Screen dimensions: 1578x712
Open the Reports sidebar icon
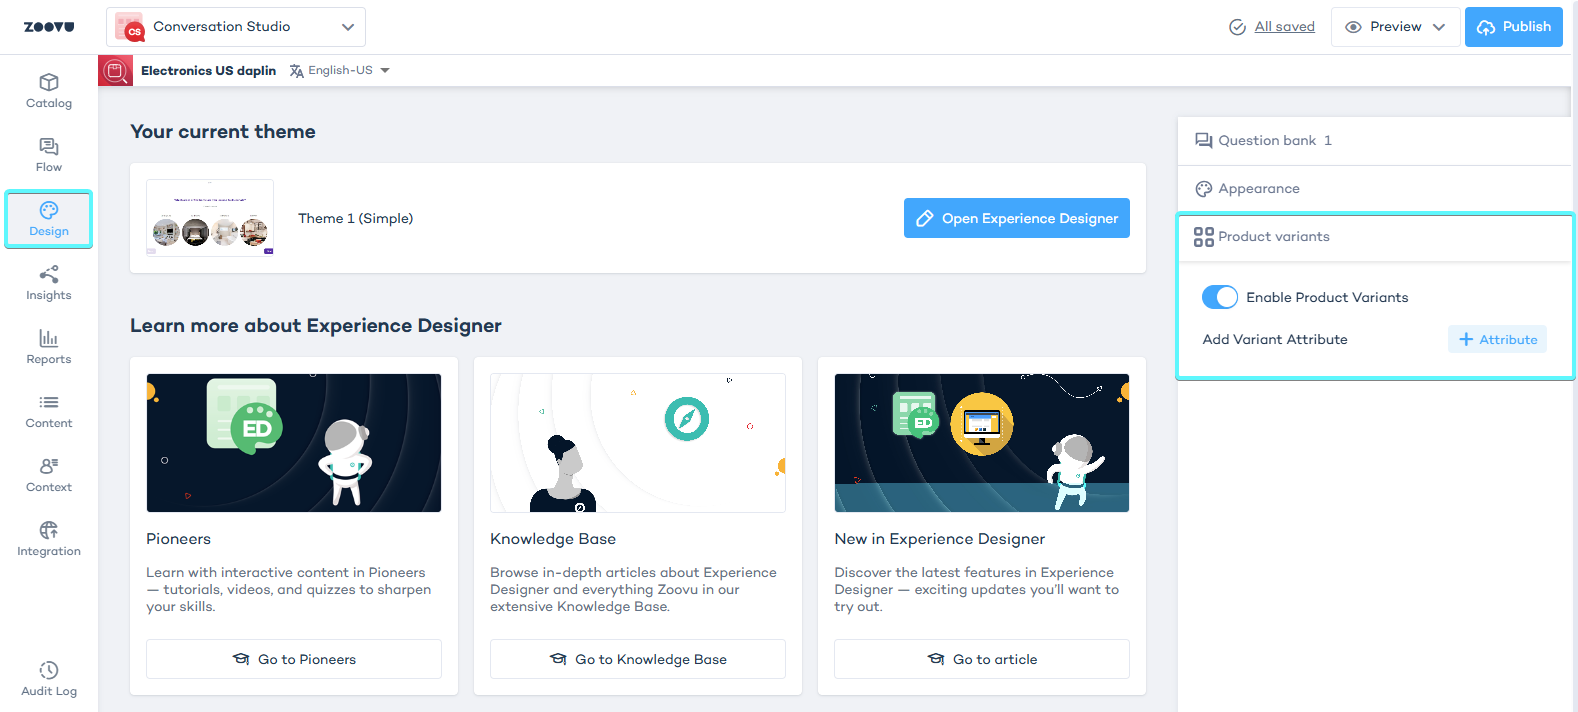(48, 346)
